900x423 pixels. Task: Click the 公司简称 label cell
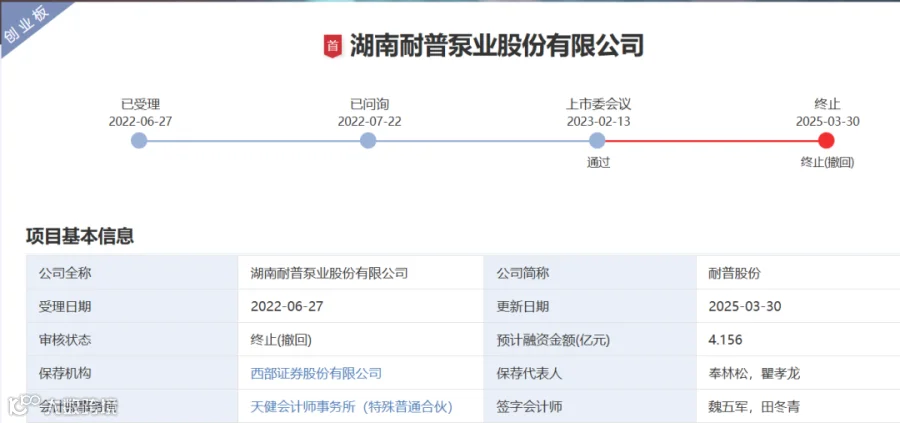[590, 273]
